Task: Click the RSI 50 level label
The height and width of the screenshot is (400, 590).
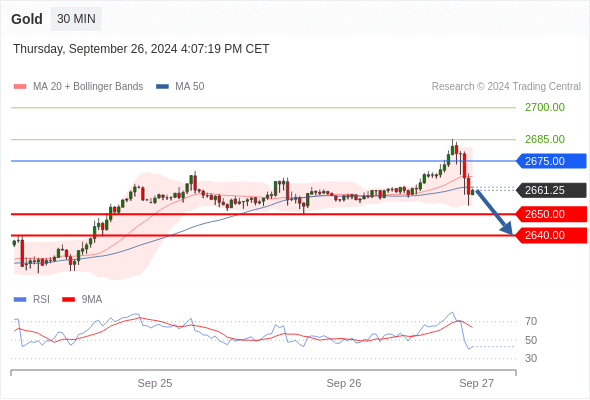Action: pos(531,340)
